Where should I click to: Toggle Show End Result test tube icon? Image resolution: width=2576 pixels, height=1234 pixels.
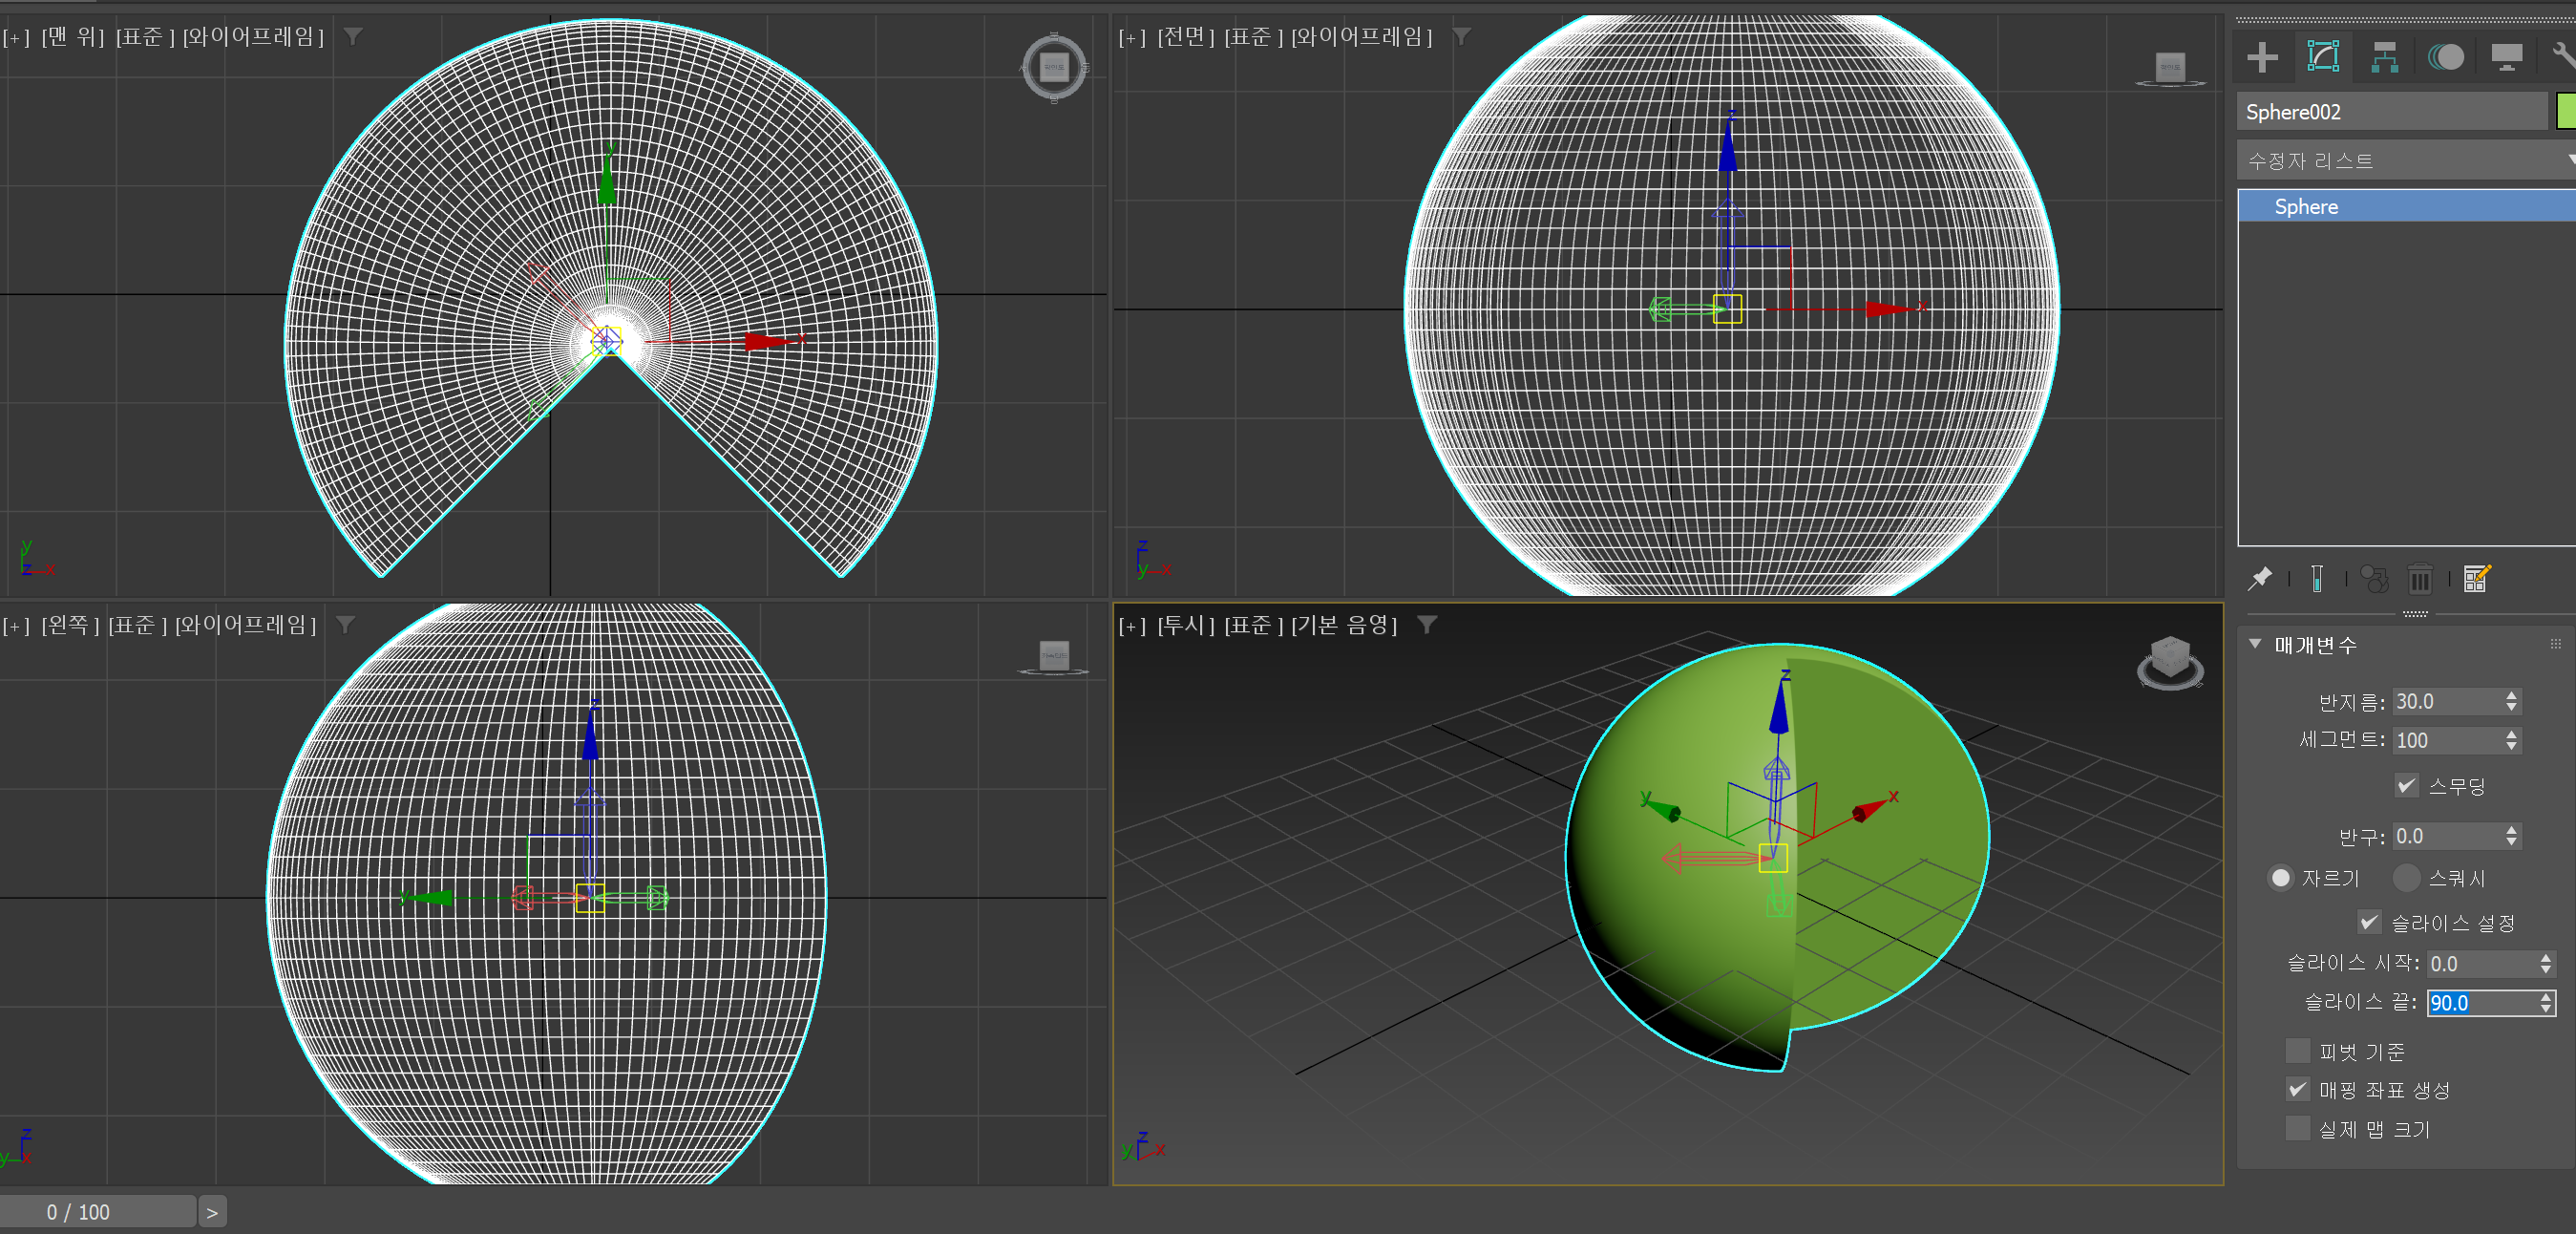pyautogui.click(x=2317, y=578)
